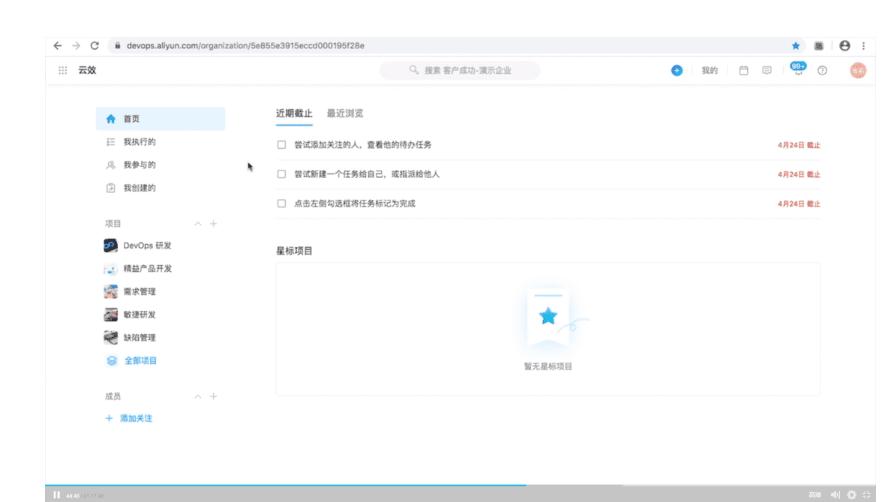Viewport: 885px width, 502px height.
Task: Click the 云效 logo text
Action: [x=87, y=70]
